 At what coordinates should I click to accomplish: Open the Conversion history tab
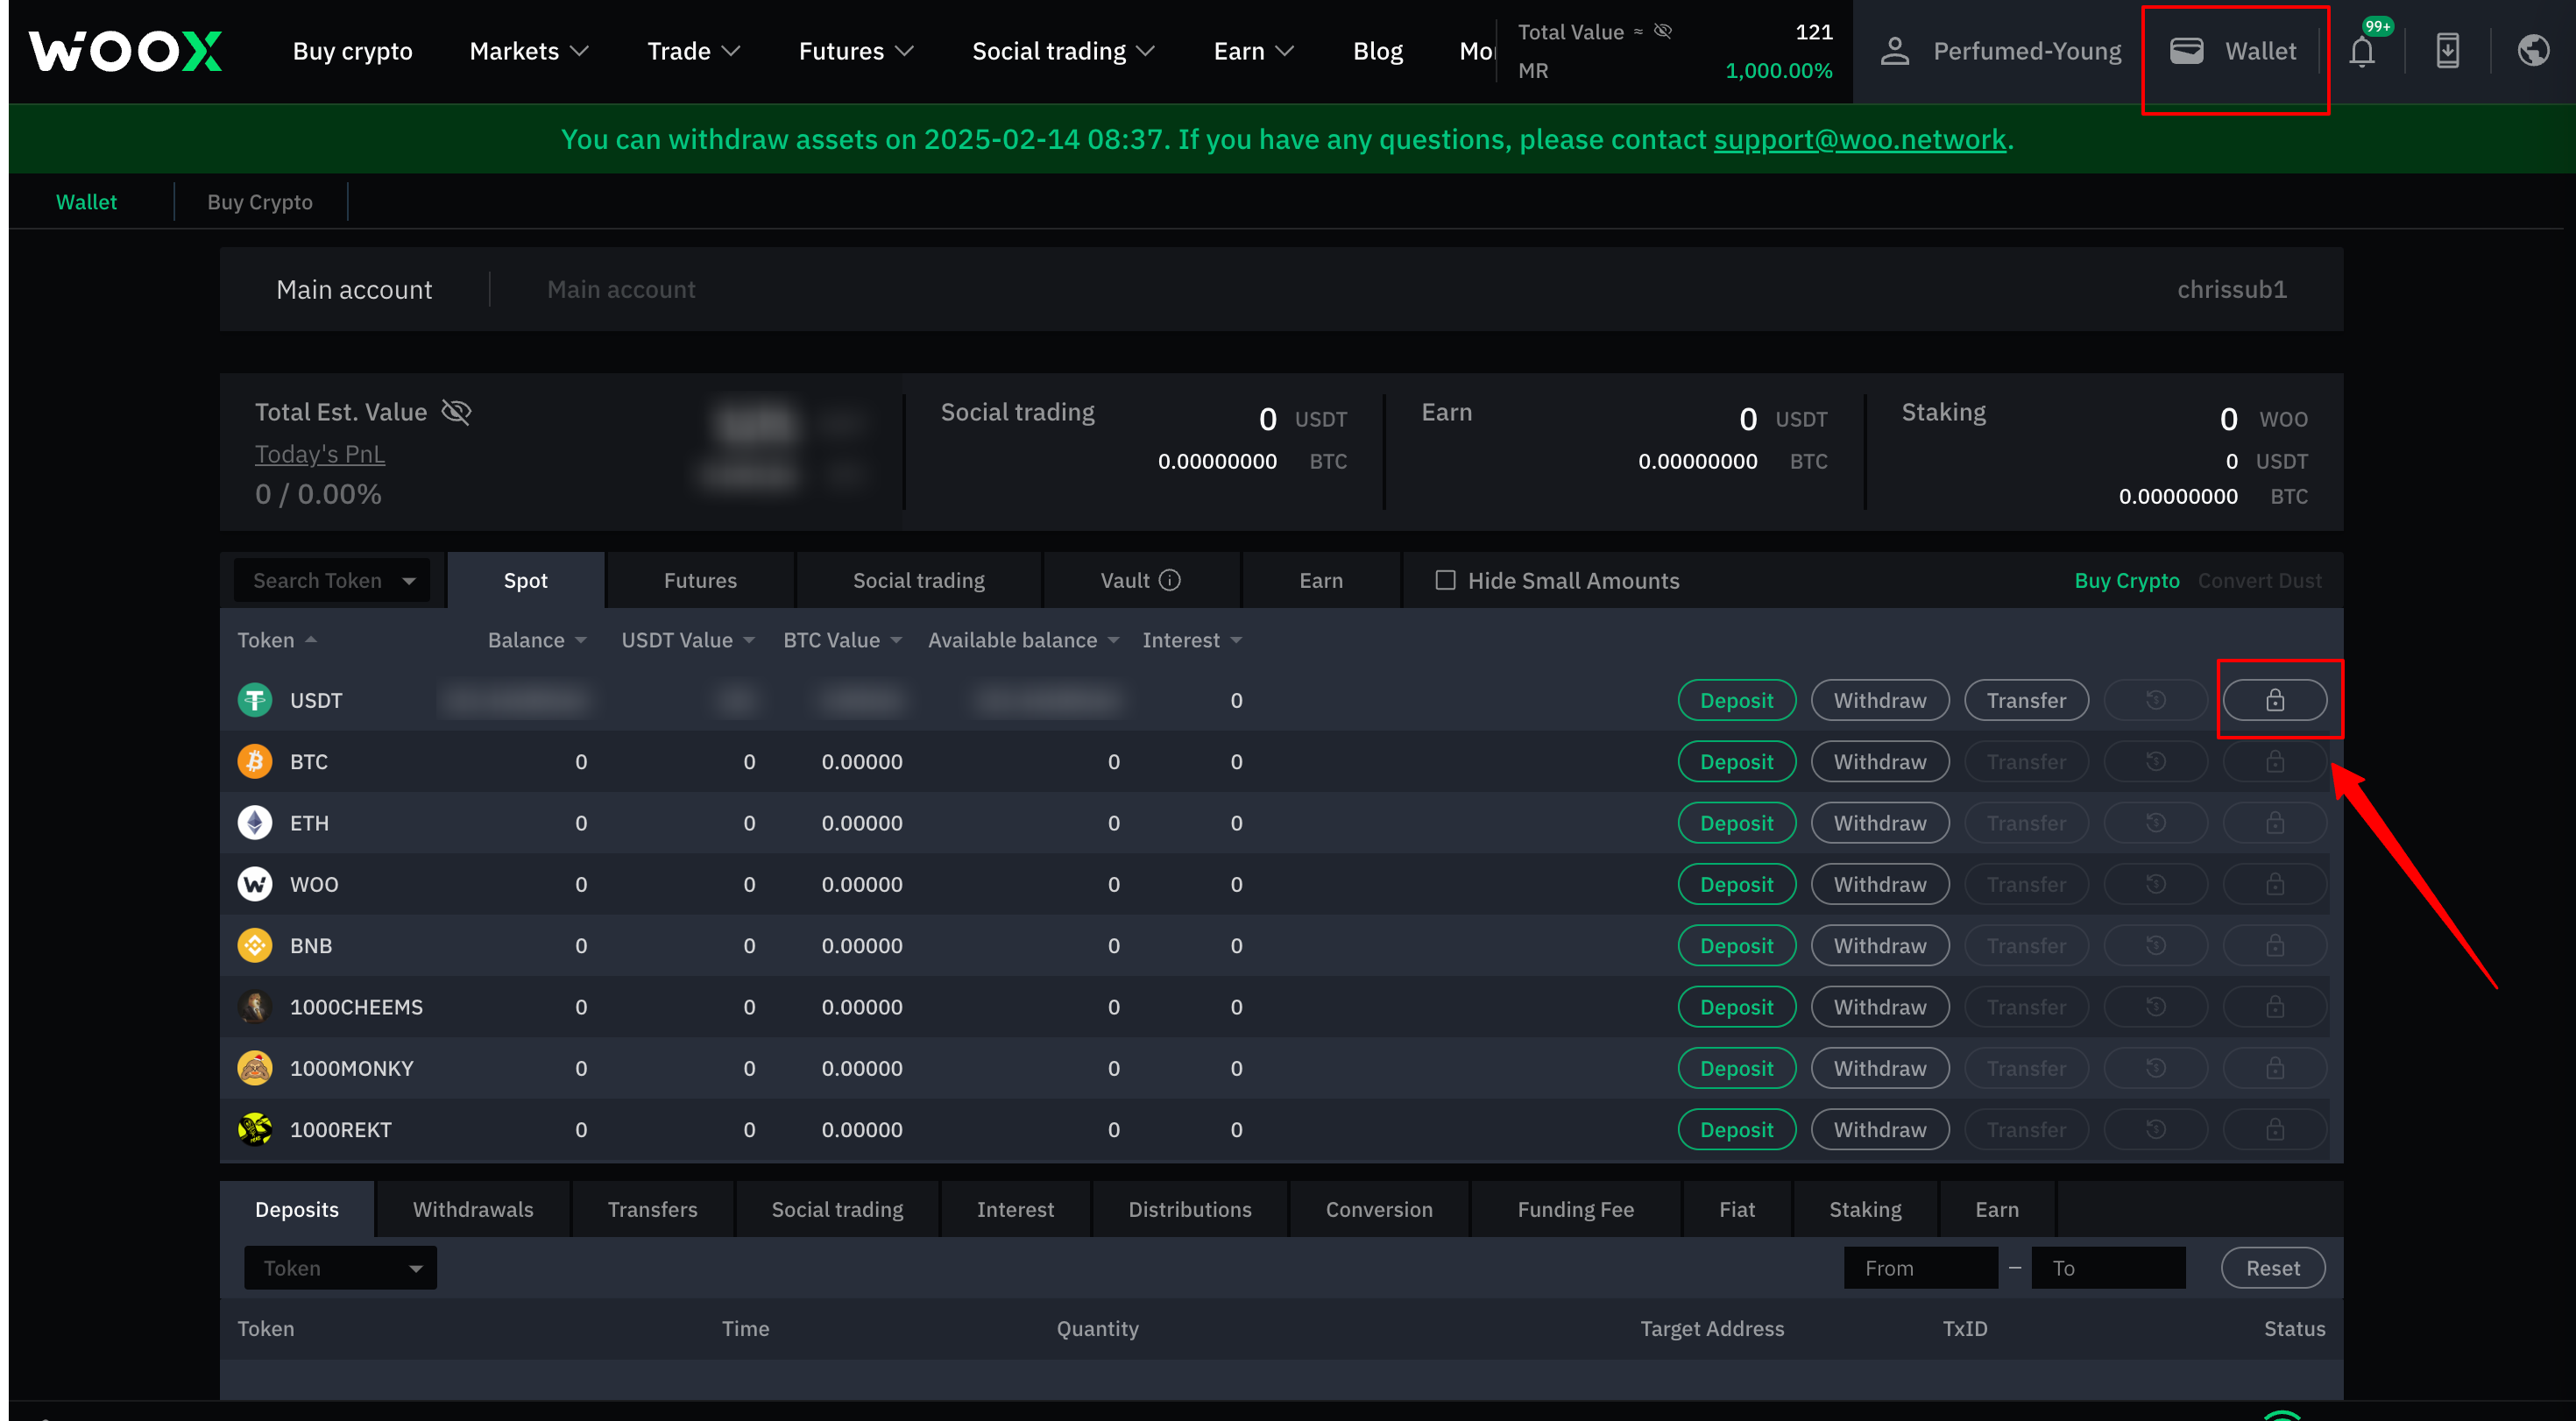1379,1209
